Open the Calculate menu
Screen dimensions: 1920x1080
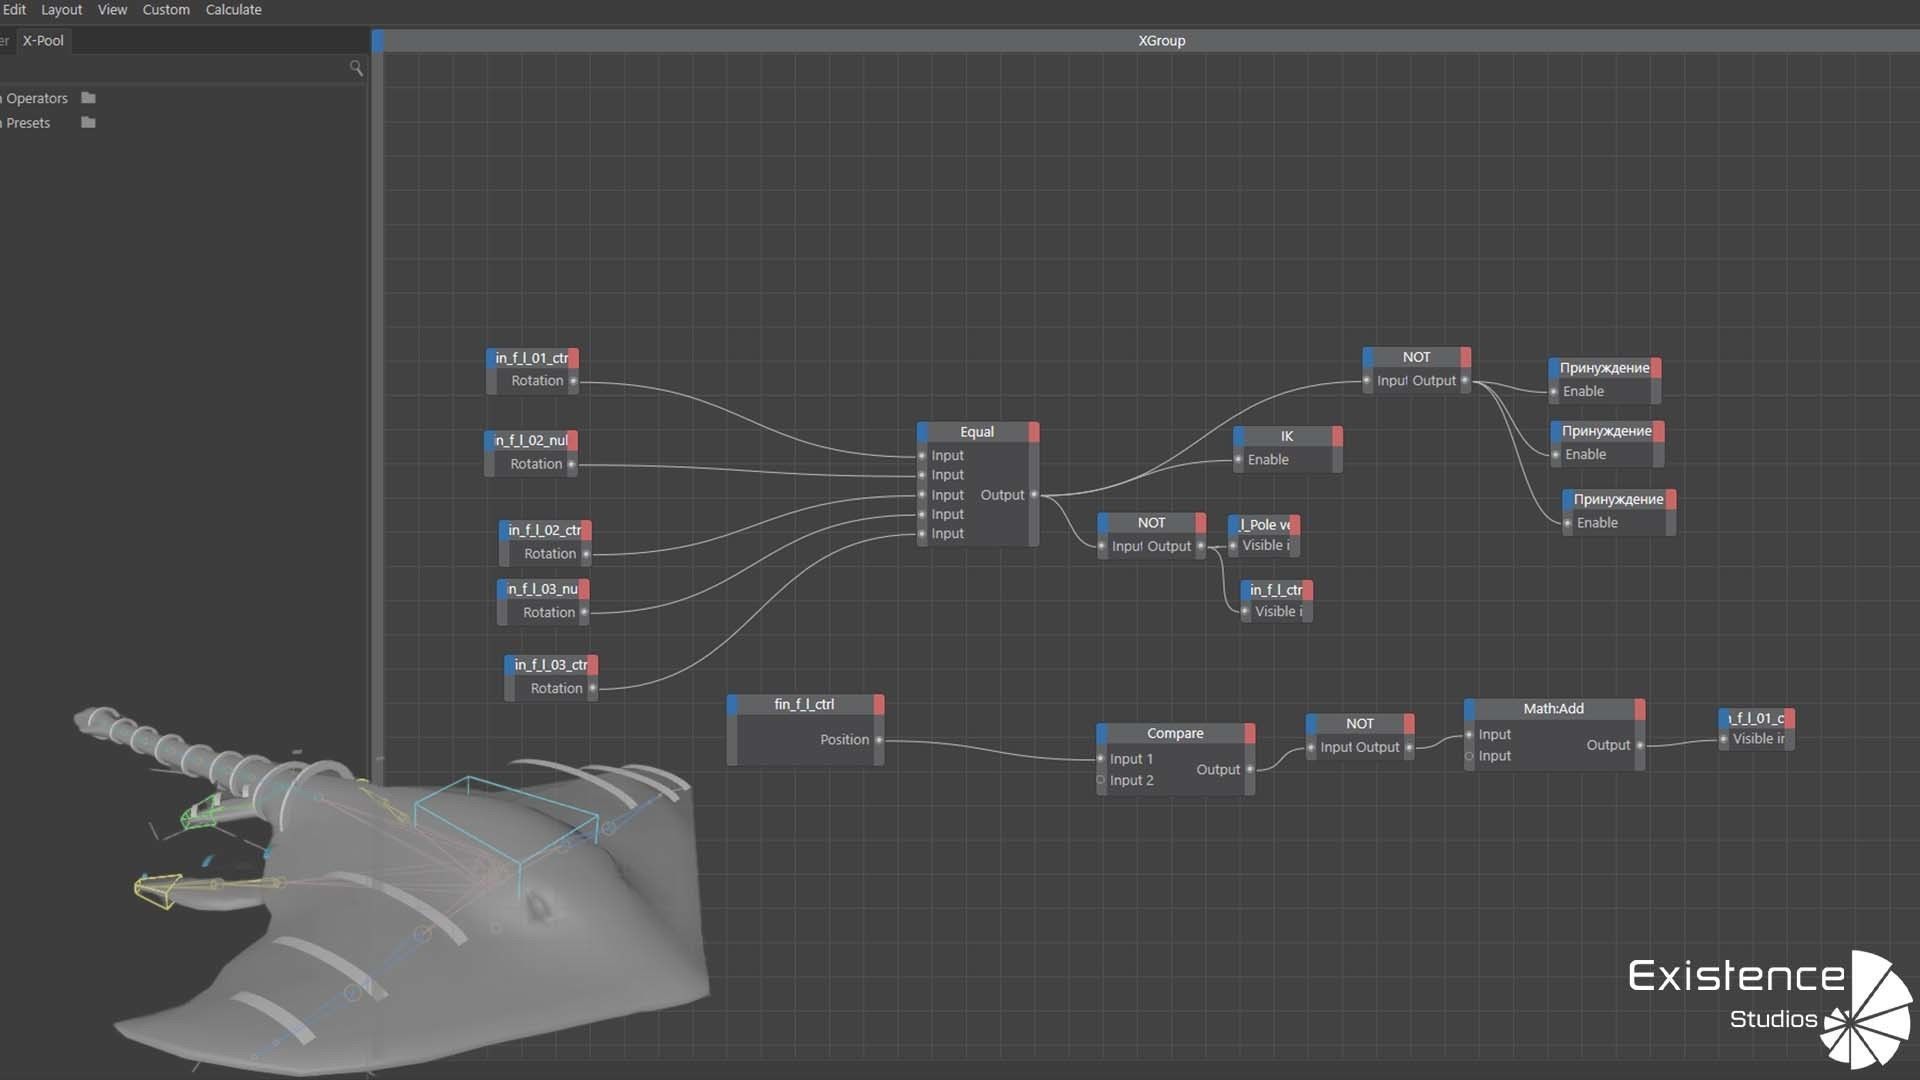click(233, 10)
